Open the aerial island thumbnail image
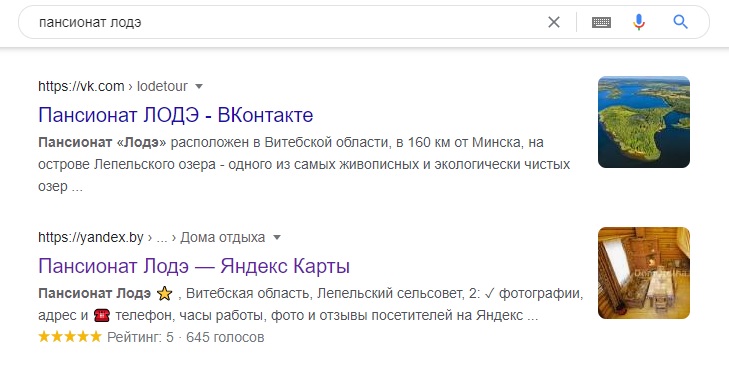 pyautogui.click(x=644, y=122)
